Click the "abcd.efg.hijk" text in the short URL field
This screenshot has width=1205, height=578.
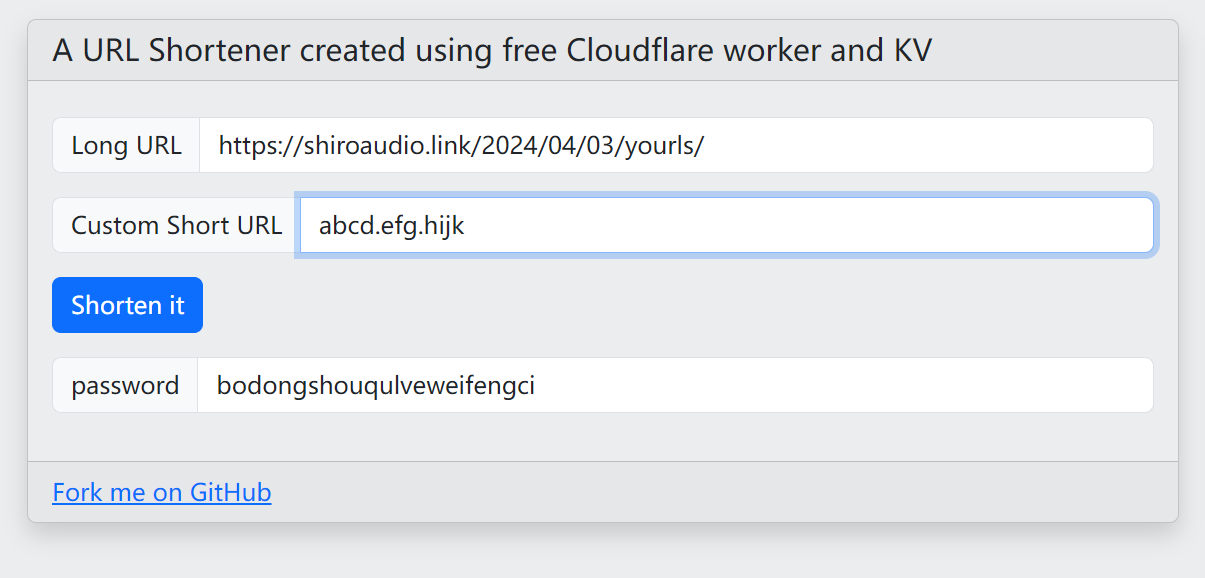(391, 225)
